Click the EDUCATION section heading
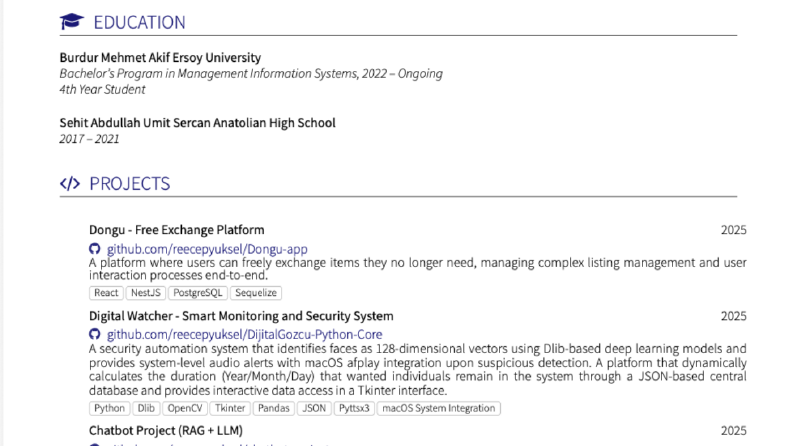 140,22
